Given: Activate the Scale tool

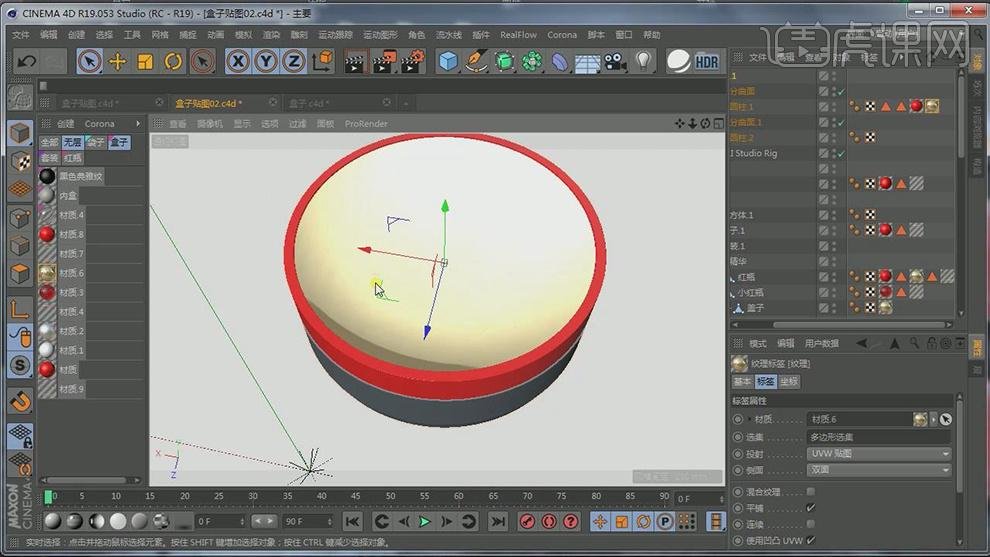Looking at the screenshot, I should click(145, 61).
